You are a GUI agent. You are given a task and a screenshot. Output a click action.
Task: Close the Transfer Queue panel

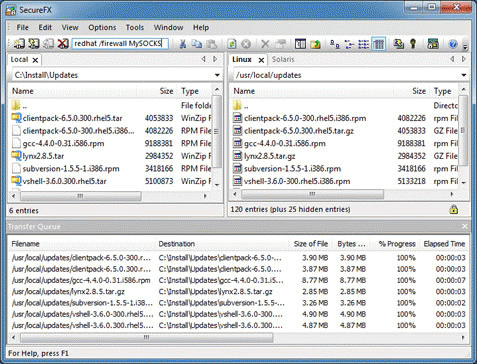pyautogui.click(x=465, y=227)
